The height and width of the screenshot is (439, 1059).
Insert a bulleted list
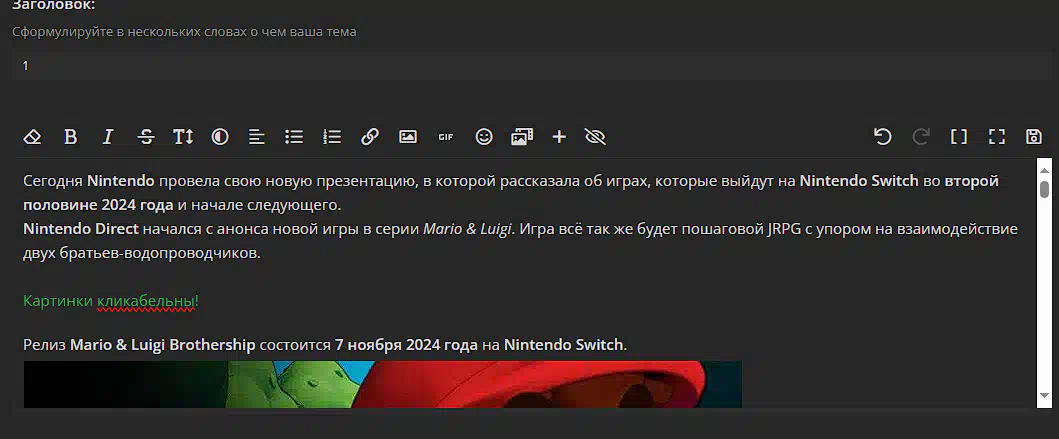pyautogui.click(x=294, y=137)
